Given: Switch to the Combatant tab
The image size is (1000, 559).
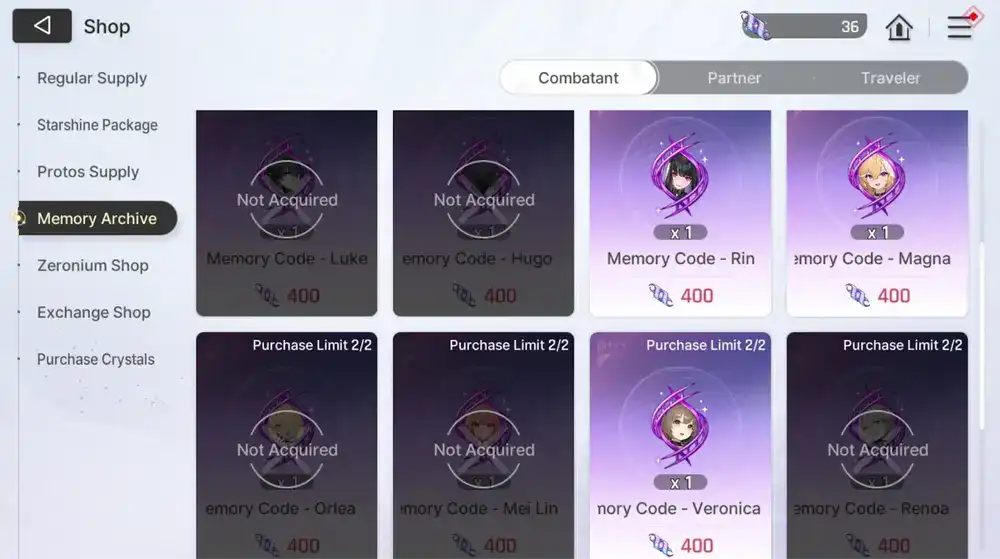Looking at the screenshot, I should 578,78.
